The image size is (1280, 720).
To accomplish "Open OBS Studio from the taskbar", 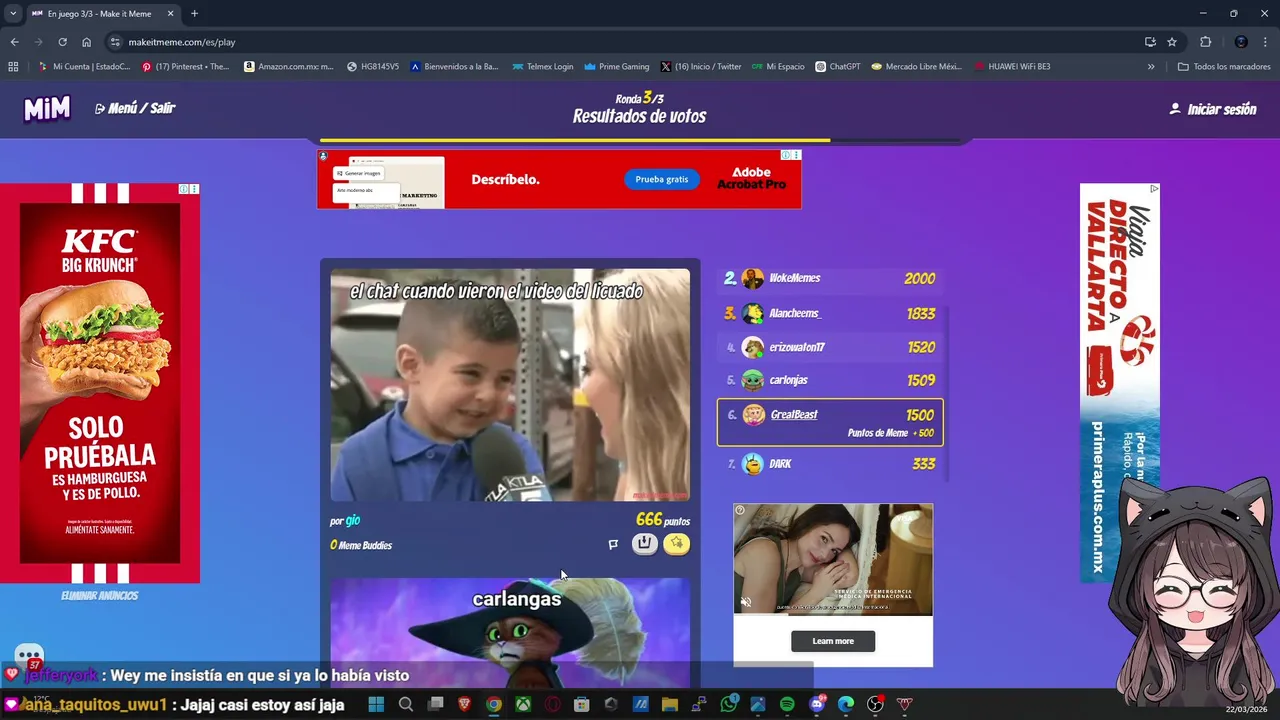I will 875,705.
